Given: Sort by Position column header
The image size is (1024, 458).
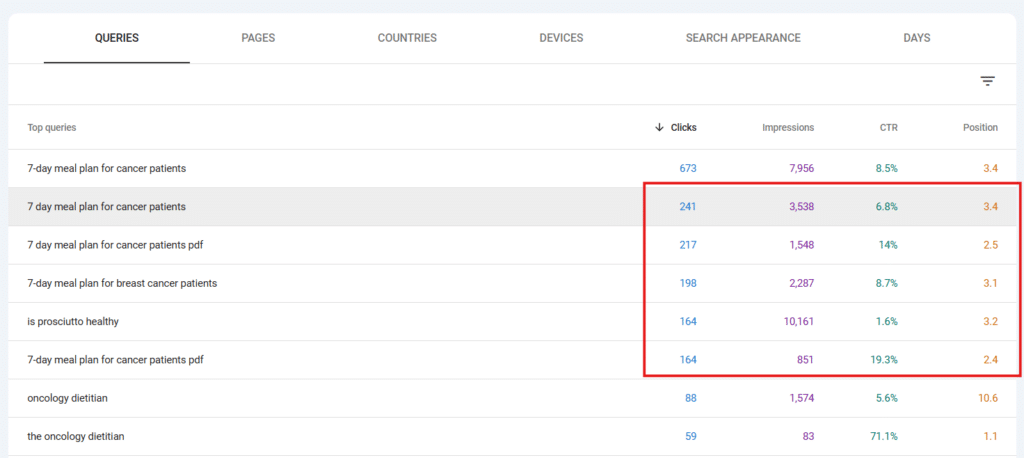Looking at the screenshot, I should [980, 127].
